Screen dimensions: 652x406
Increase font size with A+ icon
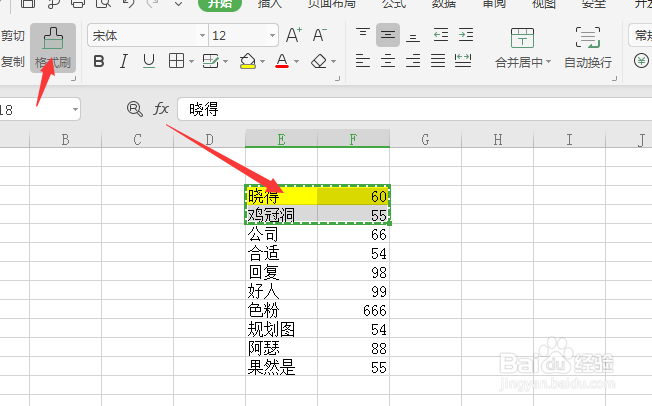point(294,35)
